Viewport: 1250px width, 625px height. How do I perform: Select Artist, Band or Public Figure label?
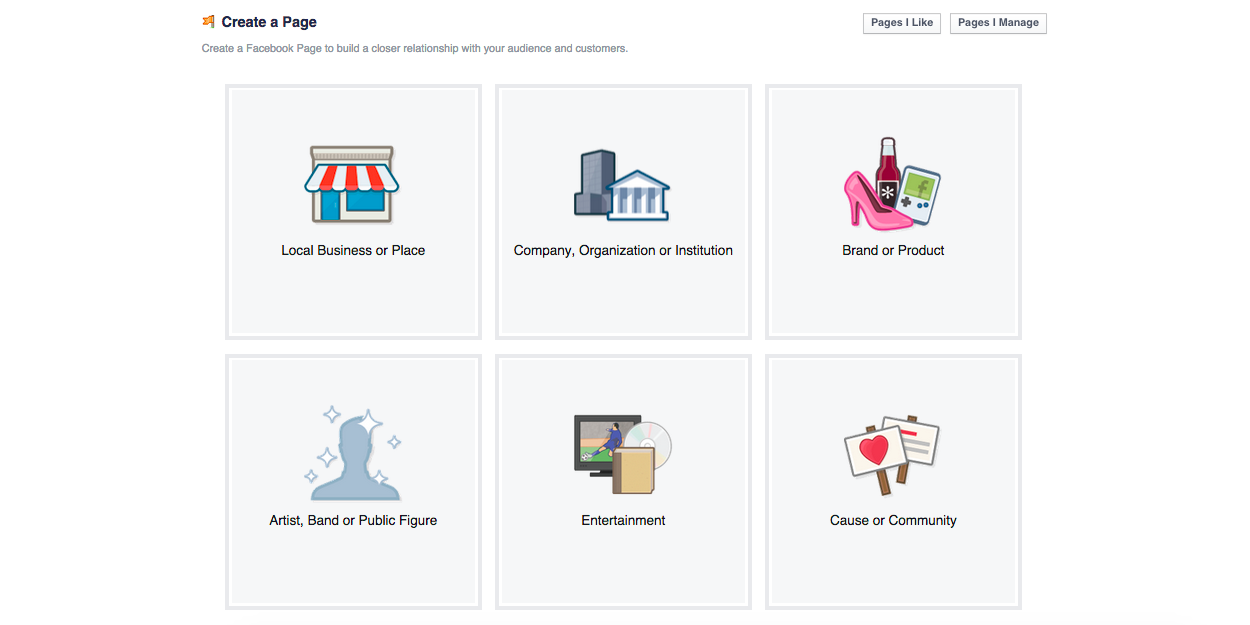(353, 520)
